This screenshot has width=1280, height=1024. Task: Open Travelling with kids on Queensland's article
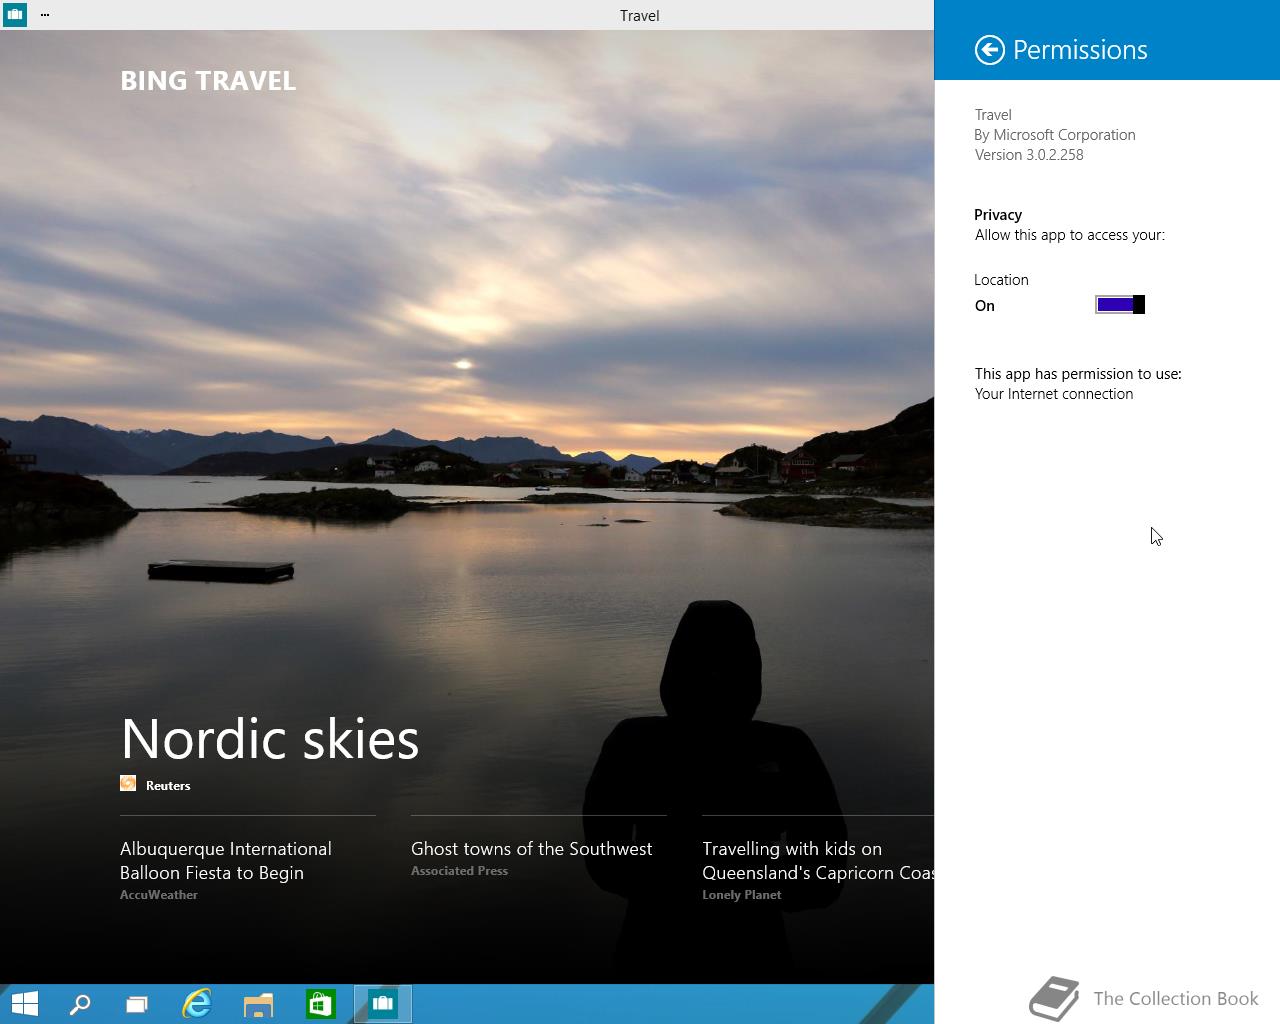[x=818, y=860]
